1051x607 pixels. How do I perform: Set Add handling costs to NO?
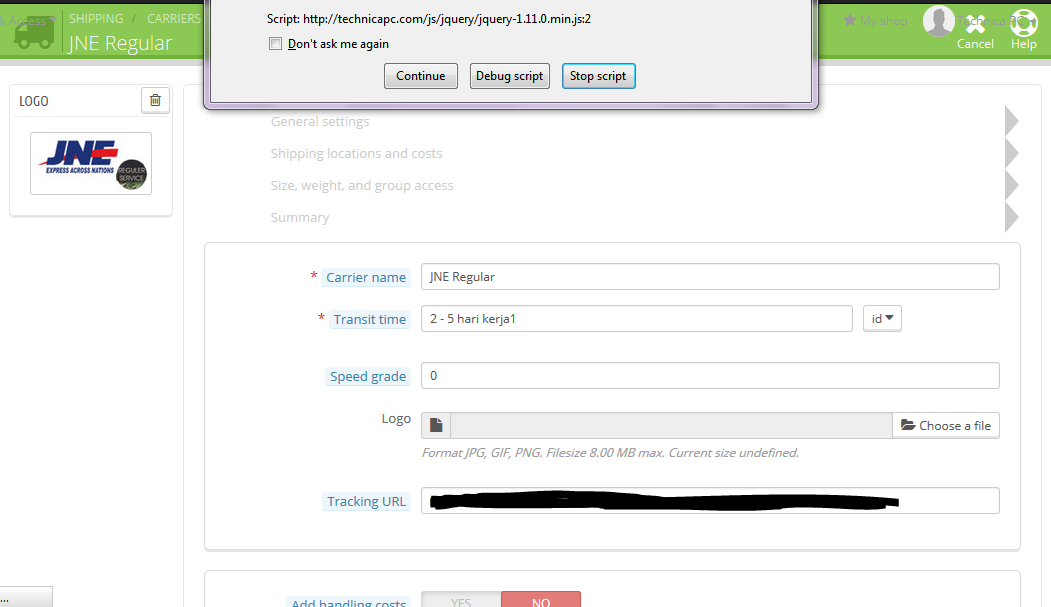coord(541,600)
